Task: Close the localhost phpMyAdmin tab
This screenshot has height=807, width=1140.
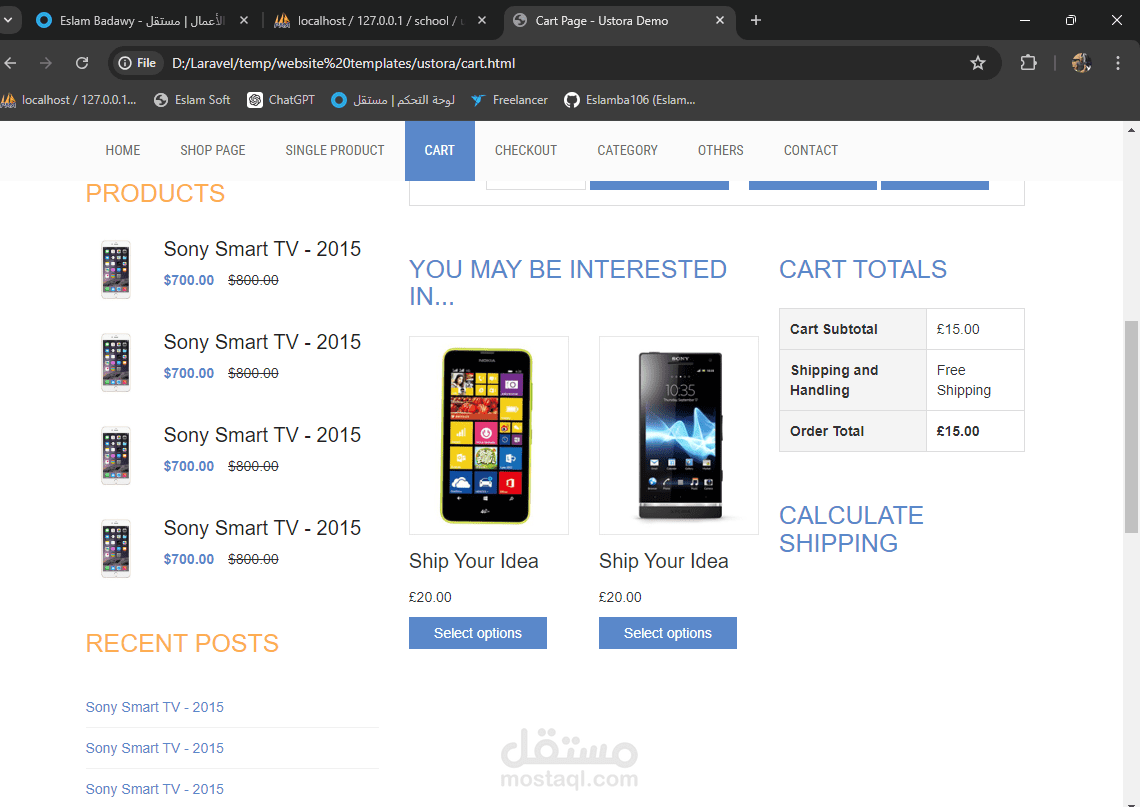Action: tap(482, 20)
